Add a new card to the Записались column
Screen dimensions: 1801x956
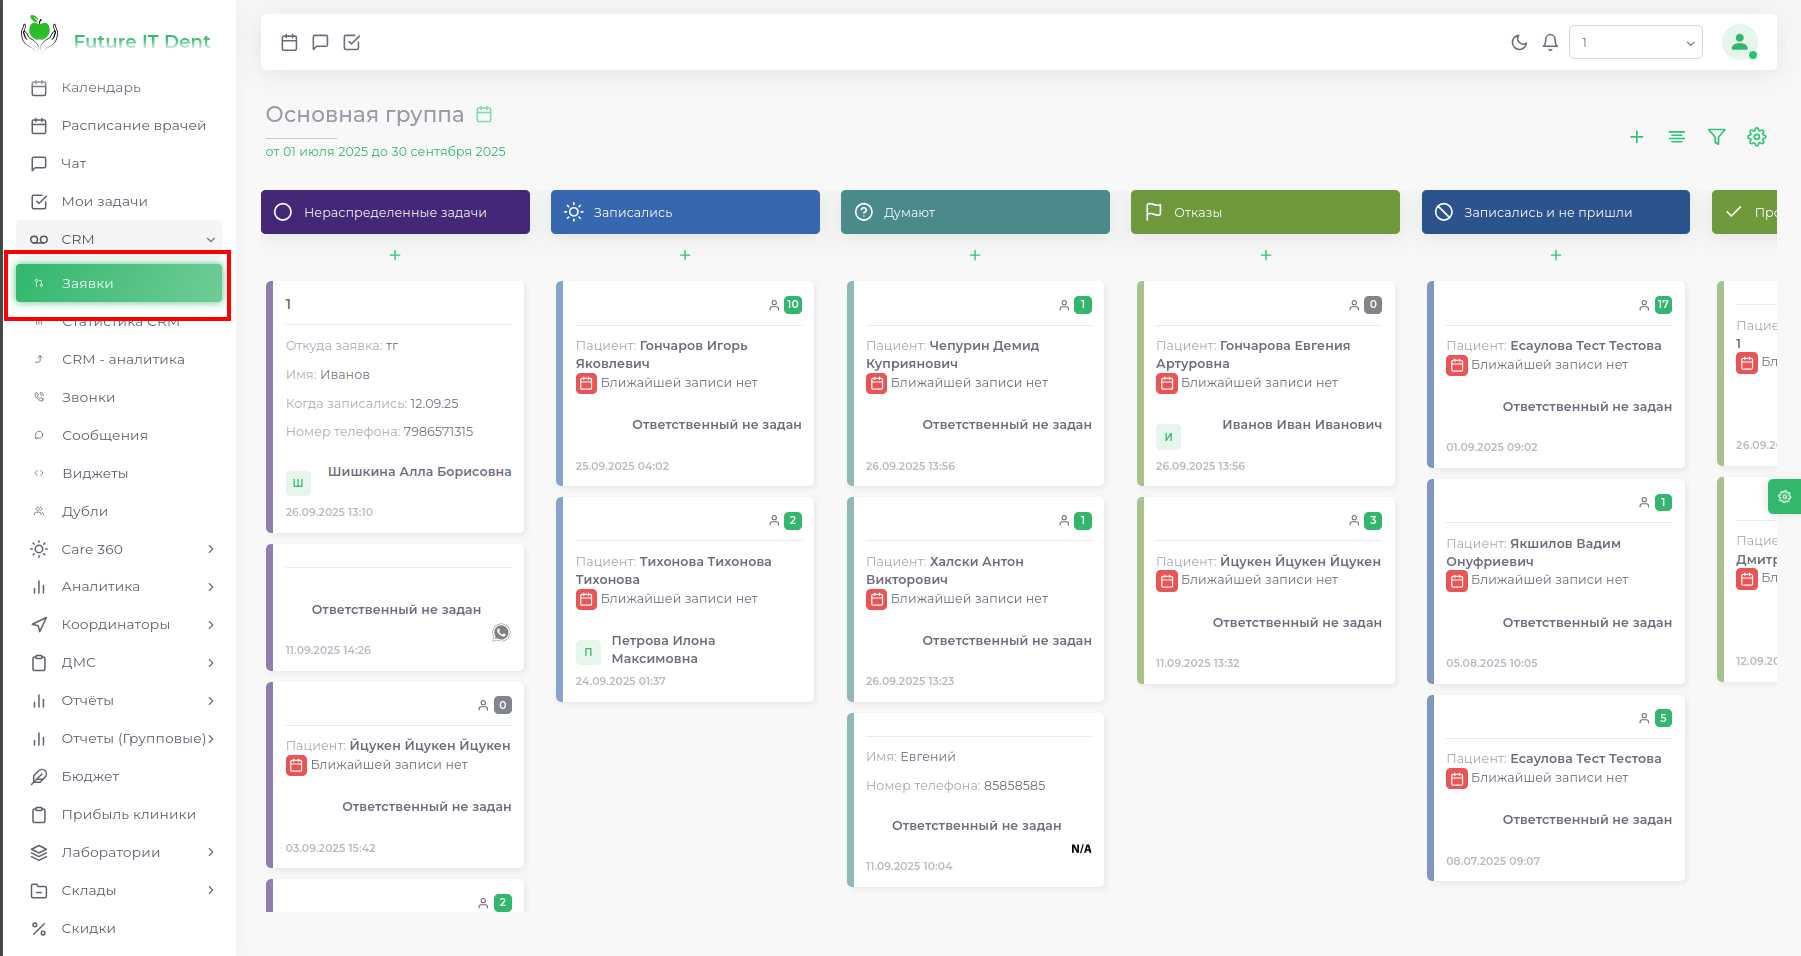point(685,255)
